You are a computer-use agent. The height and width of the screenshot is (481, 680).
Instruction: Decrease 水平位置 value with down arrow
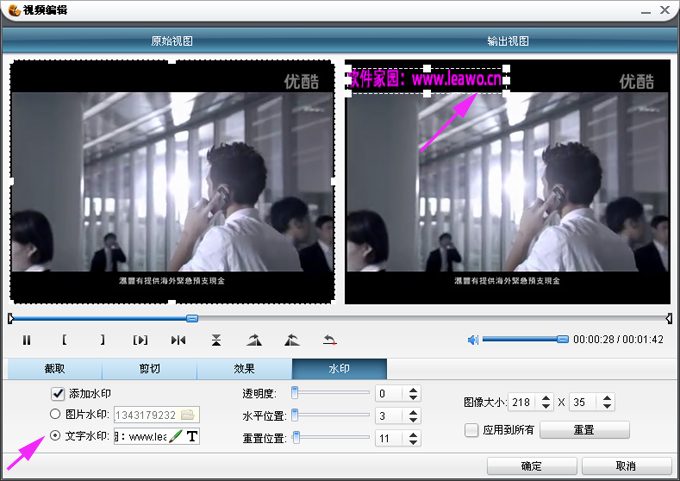[x=413, y=420]
